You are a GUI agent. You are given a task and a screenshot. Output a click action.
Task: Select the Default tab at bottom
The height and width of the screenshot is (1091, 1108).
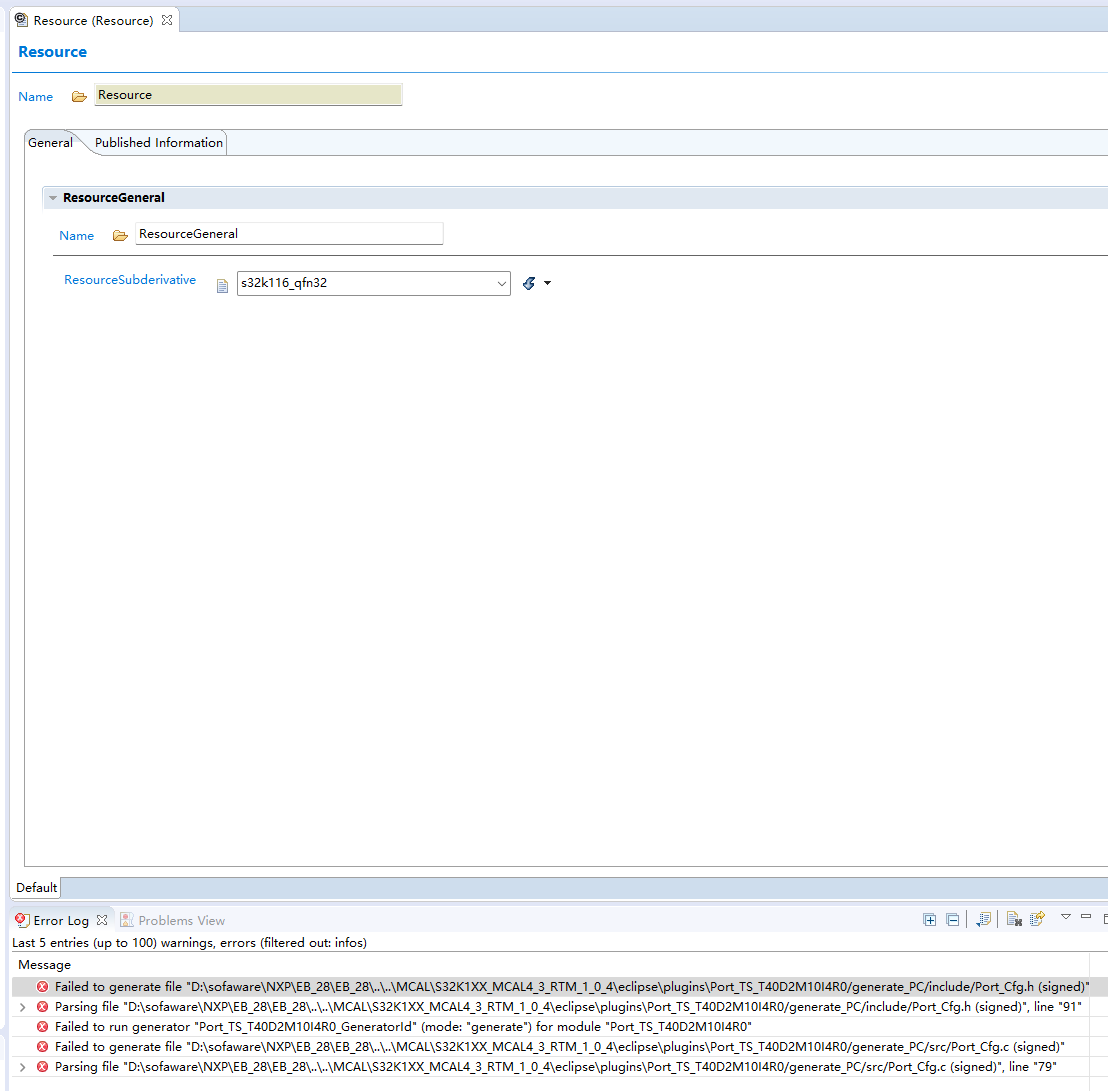36,887
